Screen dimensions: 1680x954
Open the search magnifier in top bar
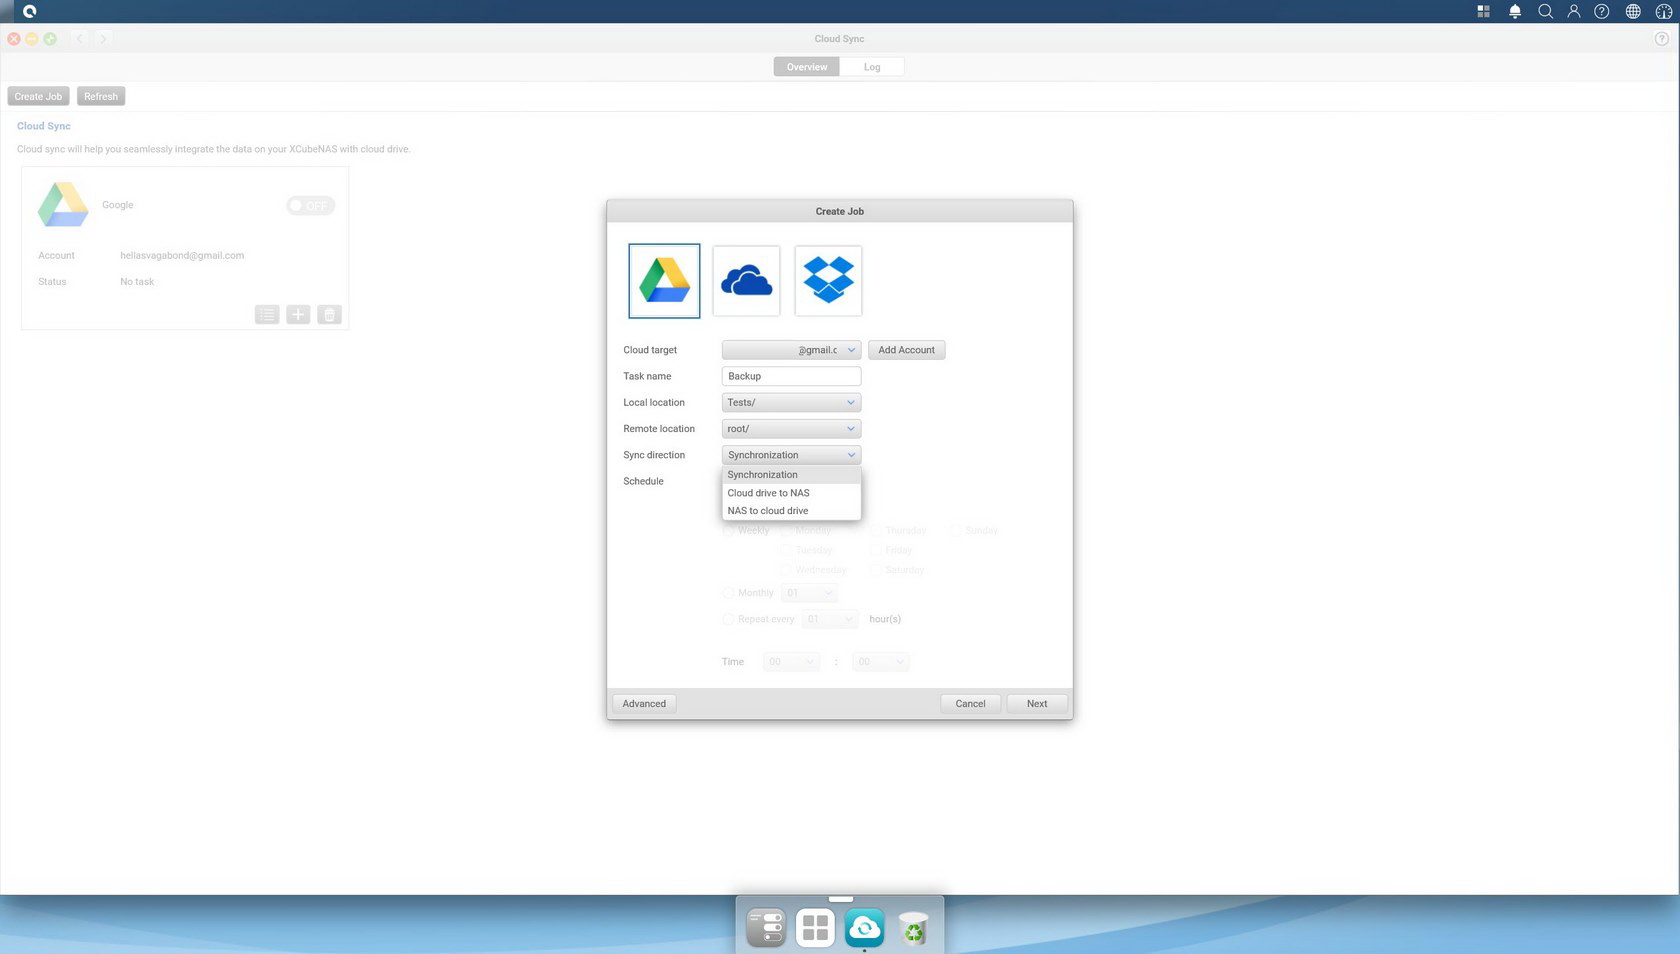[x=1545, y=11]
